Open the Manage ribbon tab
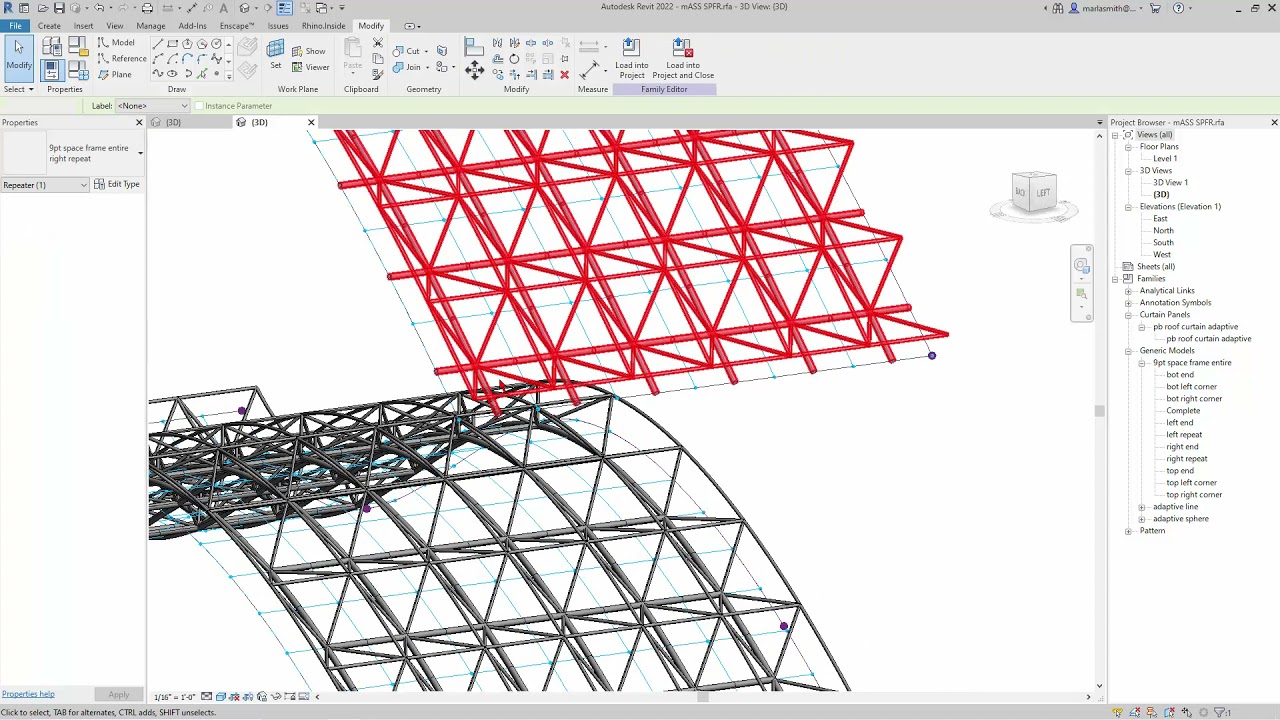The image size is (1280, 720). pyautogui.click(x=151, y=26)
